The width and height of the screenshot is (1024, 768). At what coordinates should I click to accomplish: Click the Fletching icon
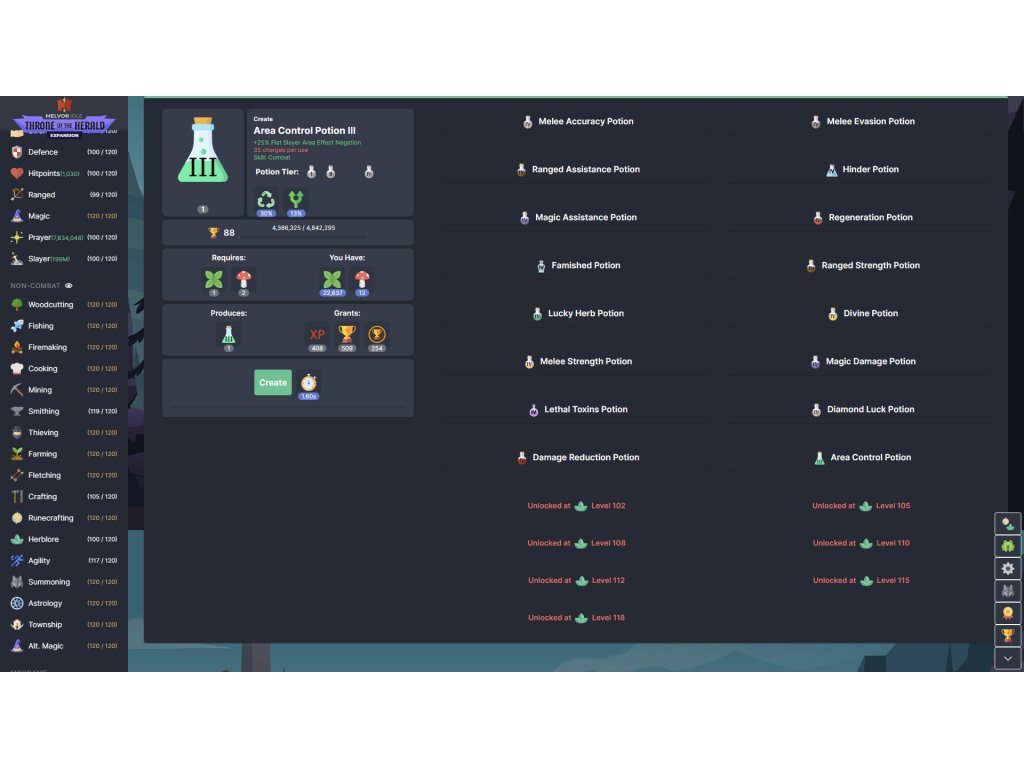(x=17, y=475)
